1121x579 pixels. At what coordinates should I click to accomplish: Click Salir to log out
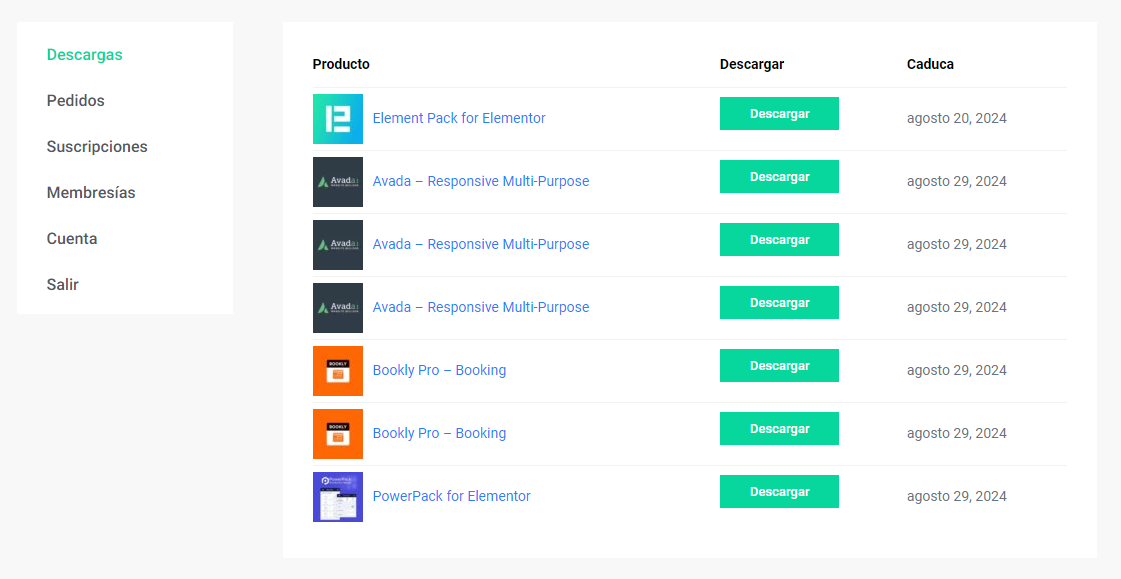click(62, 284)
